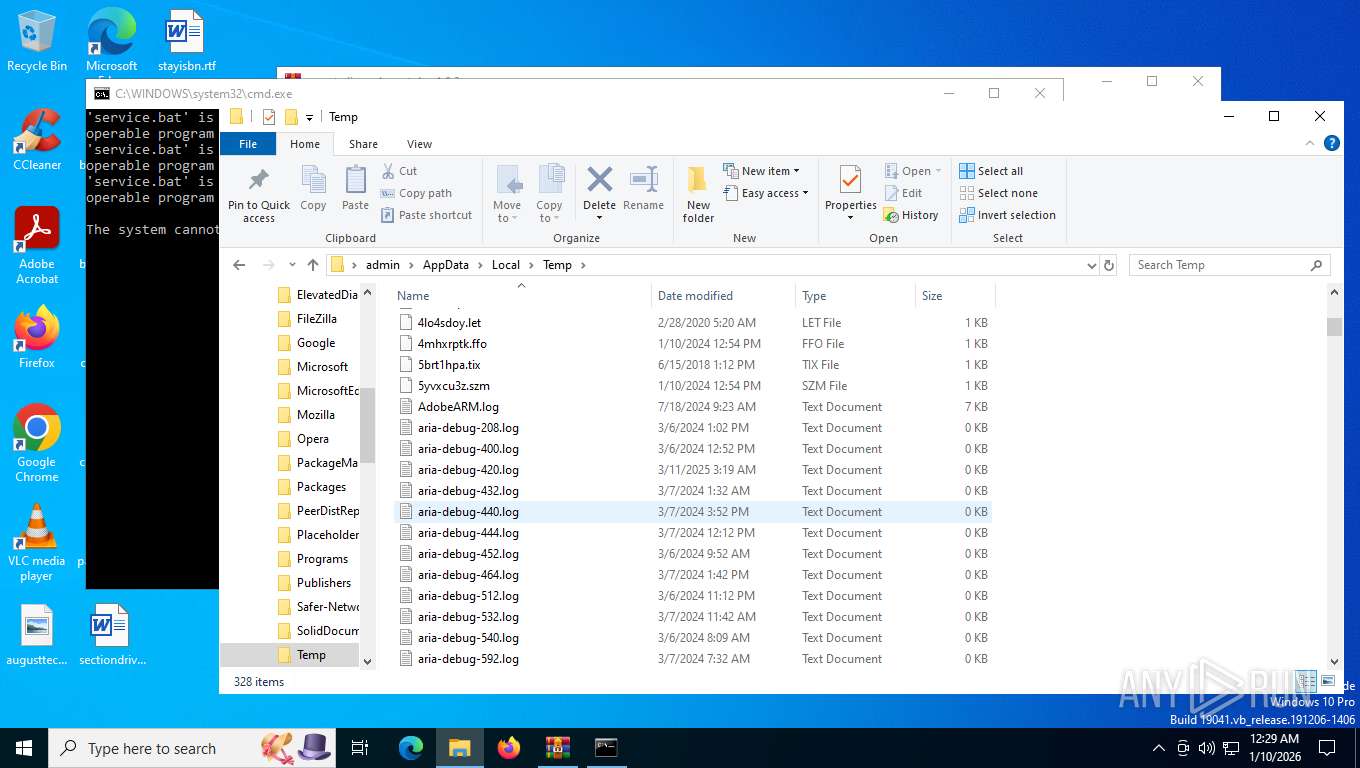Open the File ribbon tab

click(x=248, y=144)
